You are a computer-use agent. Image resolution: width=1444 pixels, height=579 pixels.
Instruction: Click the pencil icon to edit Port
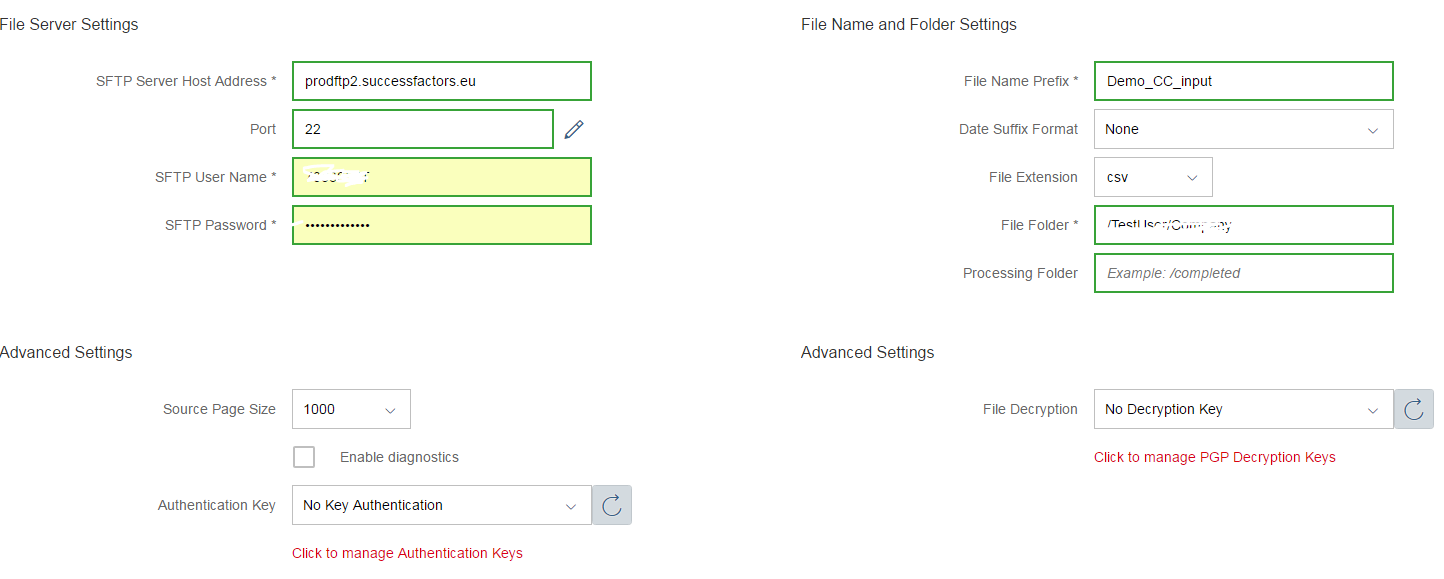pos(574,128)
